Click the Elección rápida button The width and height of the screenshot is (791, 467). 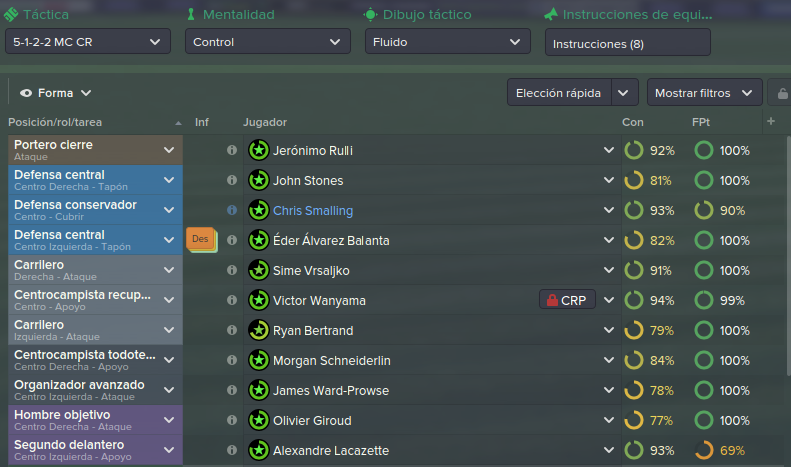[559, 92]
